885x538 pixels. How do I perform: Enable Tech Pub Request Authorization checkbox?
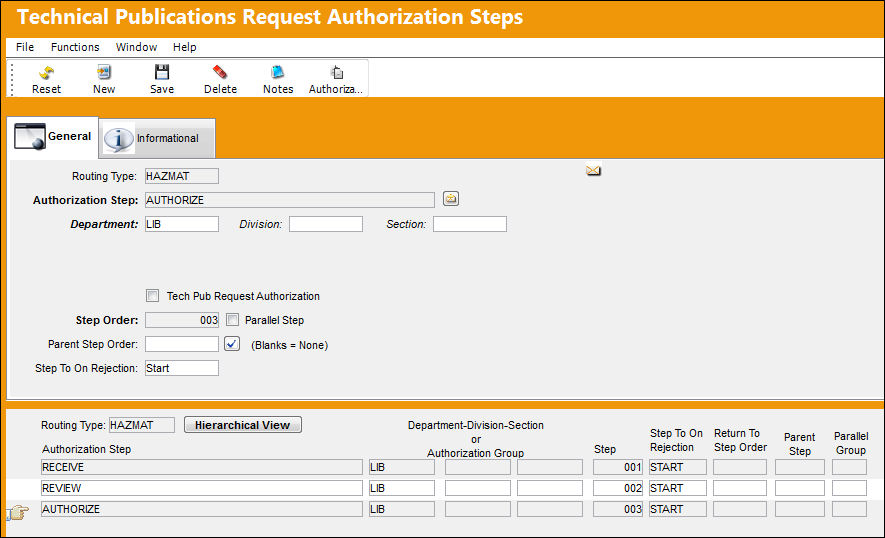tap(152, 296)
